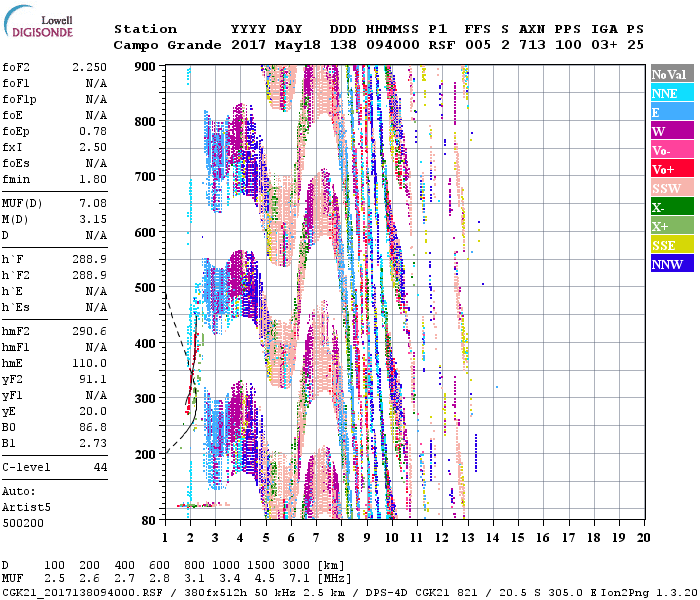Select the C-level value 44

click(x=100, y=467)
